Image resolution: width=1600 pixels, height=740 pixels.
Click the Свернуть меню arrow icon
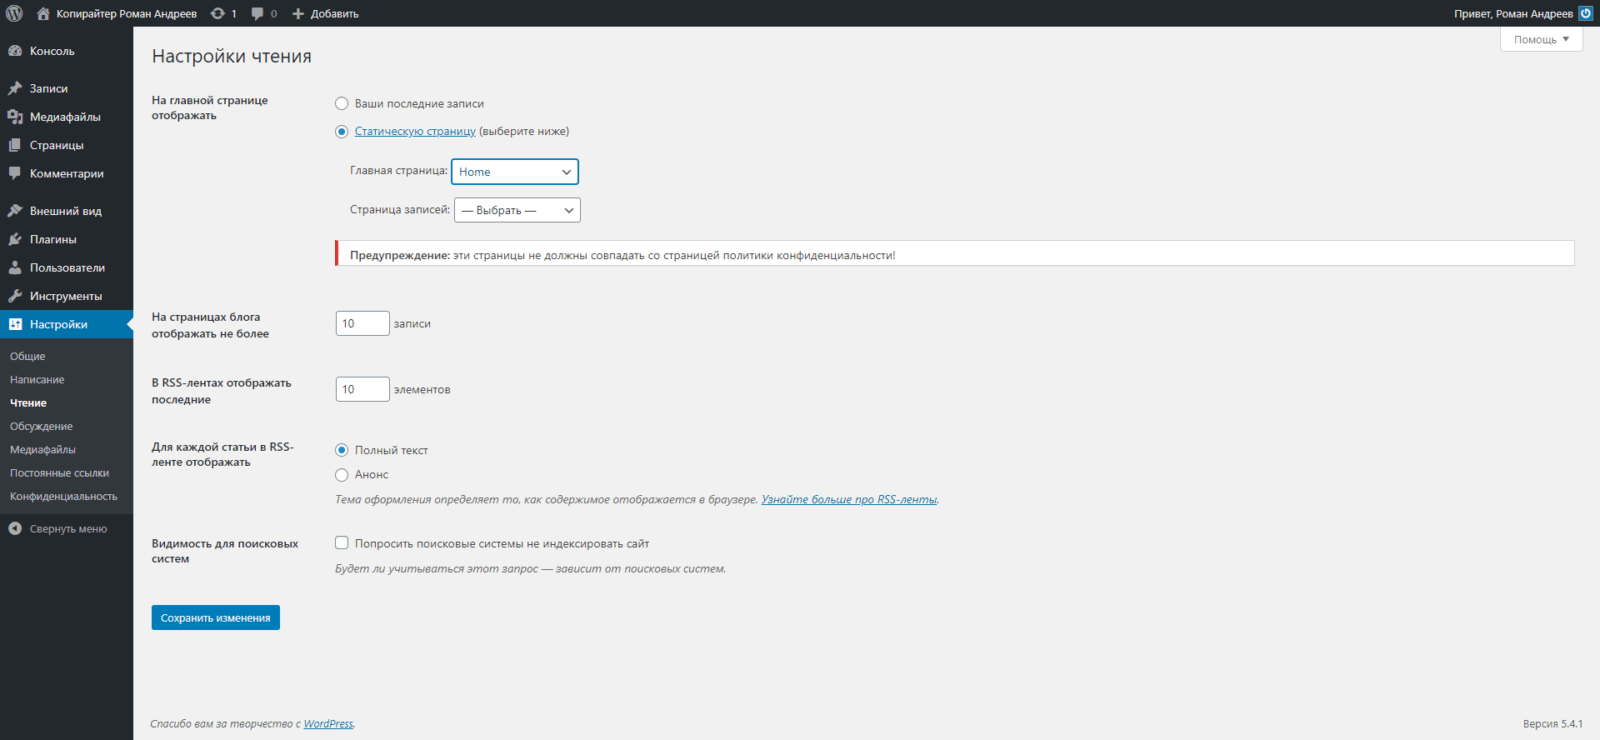click(15, 529)
